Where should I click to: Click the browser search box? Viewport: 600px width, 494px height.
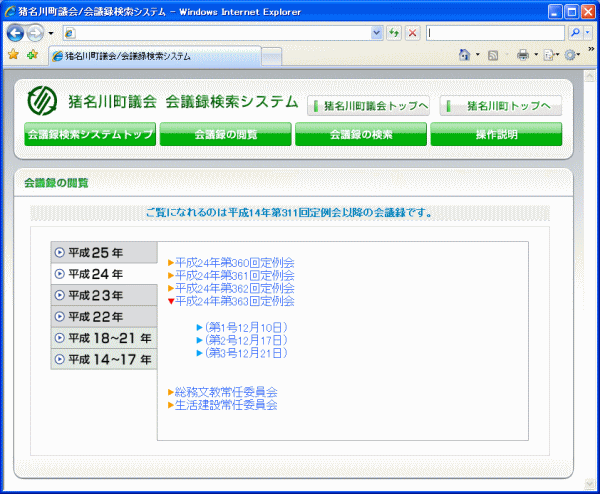click(495, 33)
